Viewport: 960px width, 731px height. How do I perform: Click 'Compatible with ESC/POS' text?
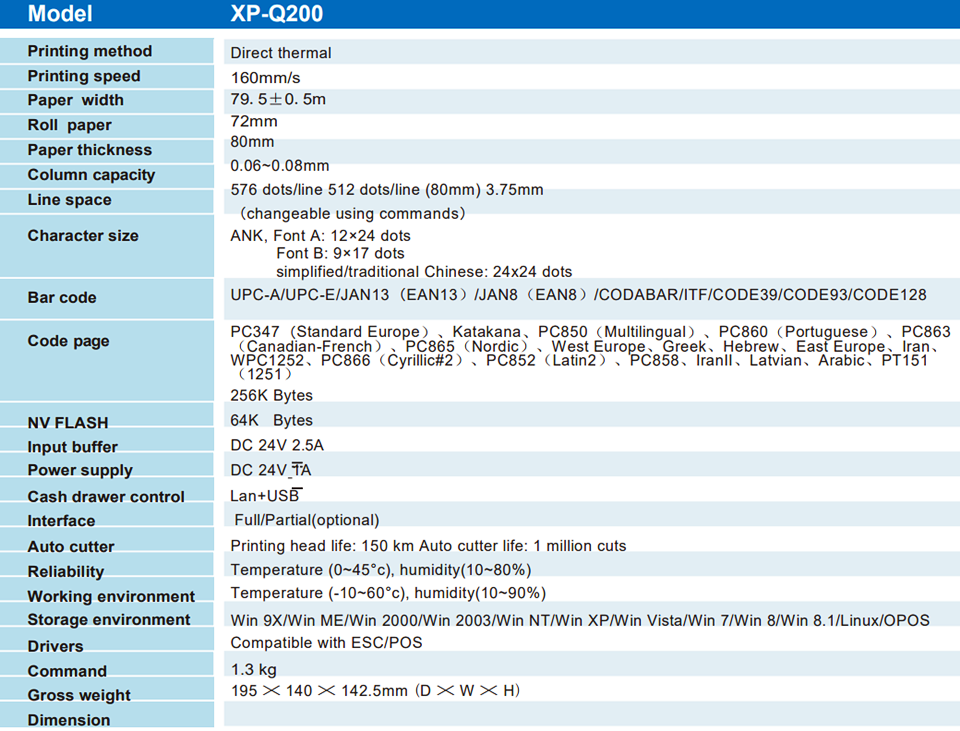coord(326,643)
